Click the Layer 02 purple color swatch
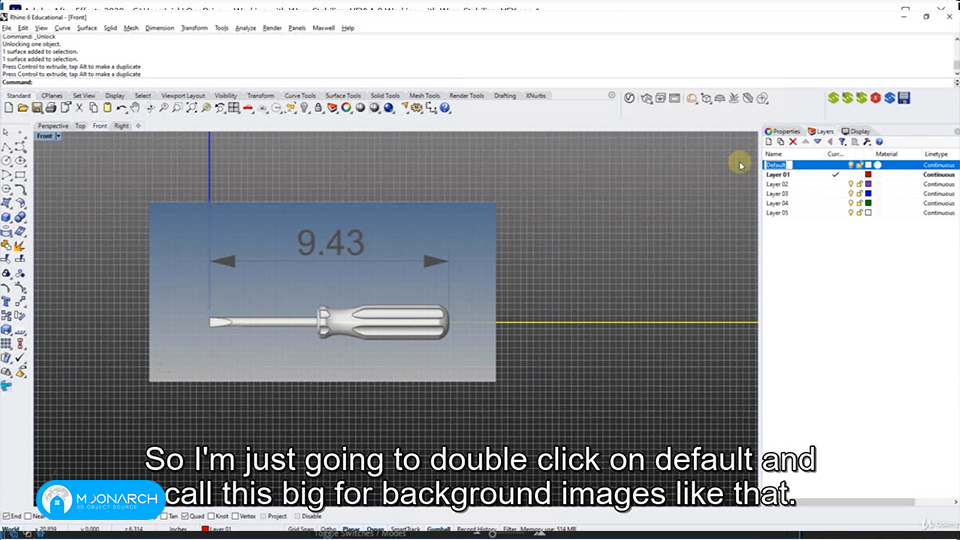 pos(868,184)
